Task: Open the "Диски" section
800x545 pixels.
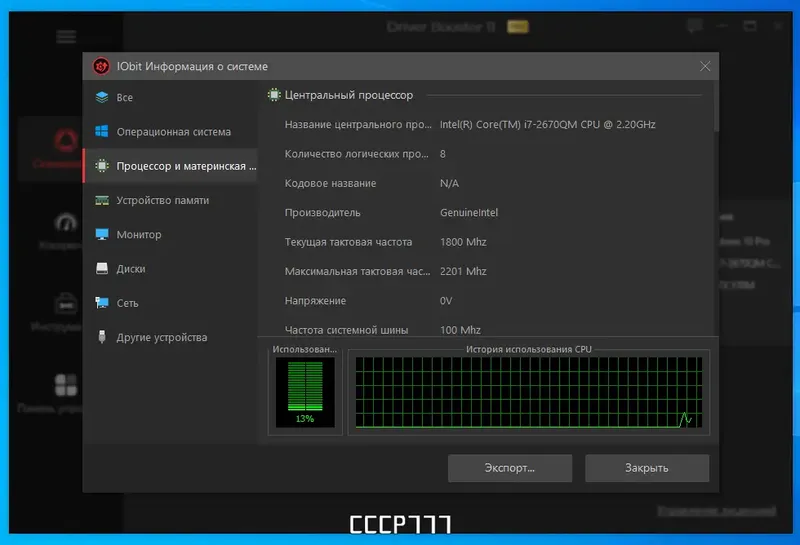Action: pyautogui.click(x=170, y=268)
